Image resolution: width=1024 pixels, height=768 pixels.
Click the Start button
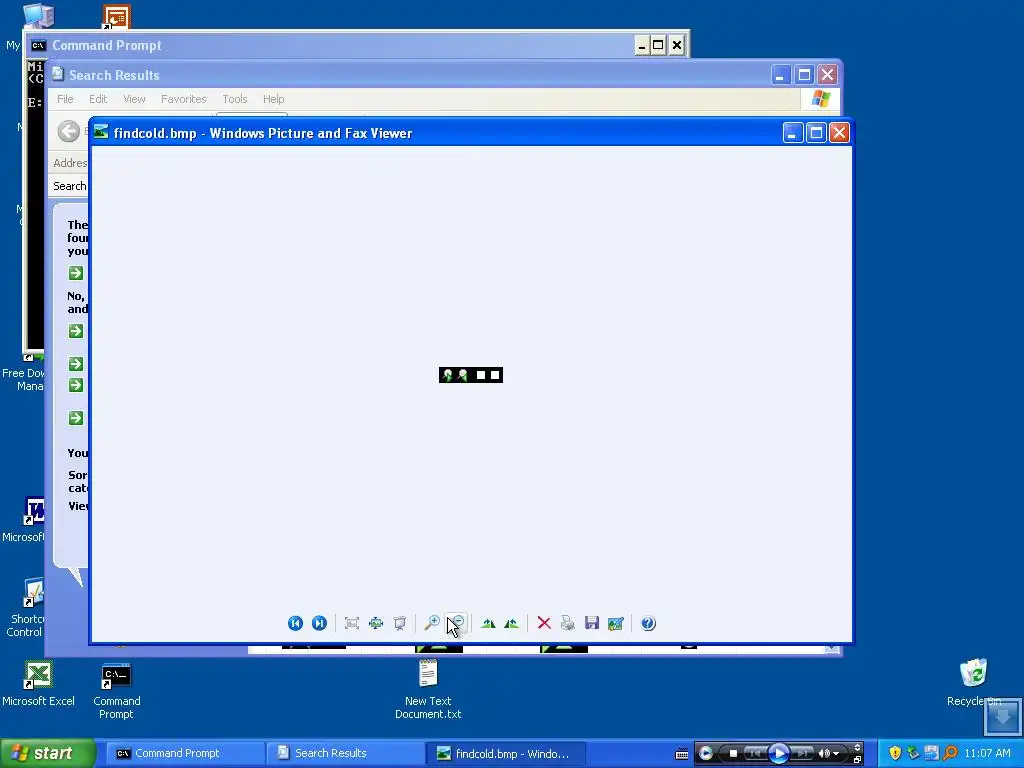pos(46,753)
